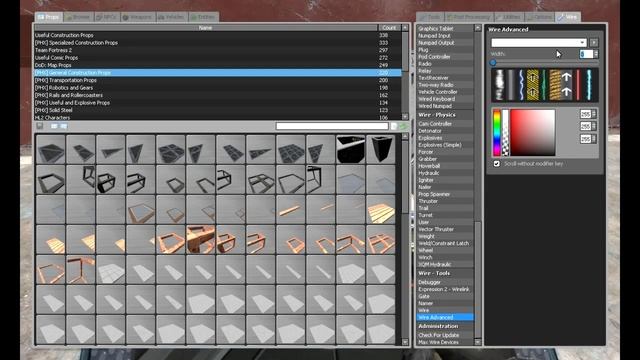Select [PHX] Transportation Props category
Screen dimensions: 640x360
(x=218, y=80)
